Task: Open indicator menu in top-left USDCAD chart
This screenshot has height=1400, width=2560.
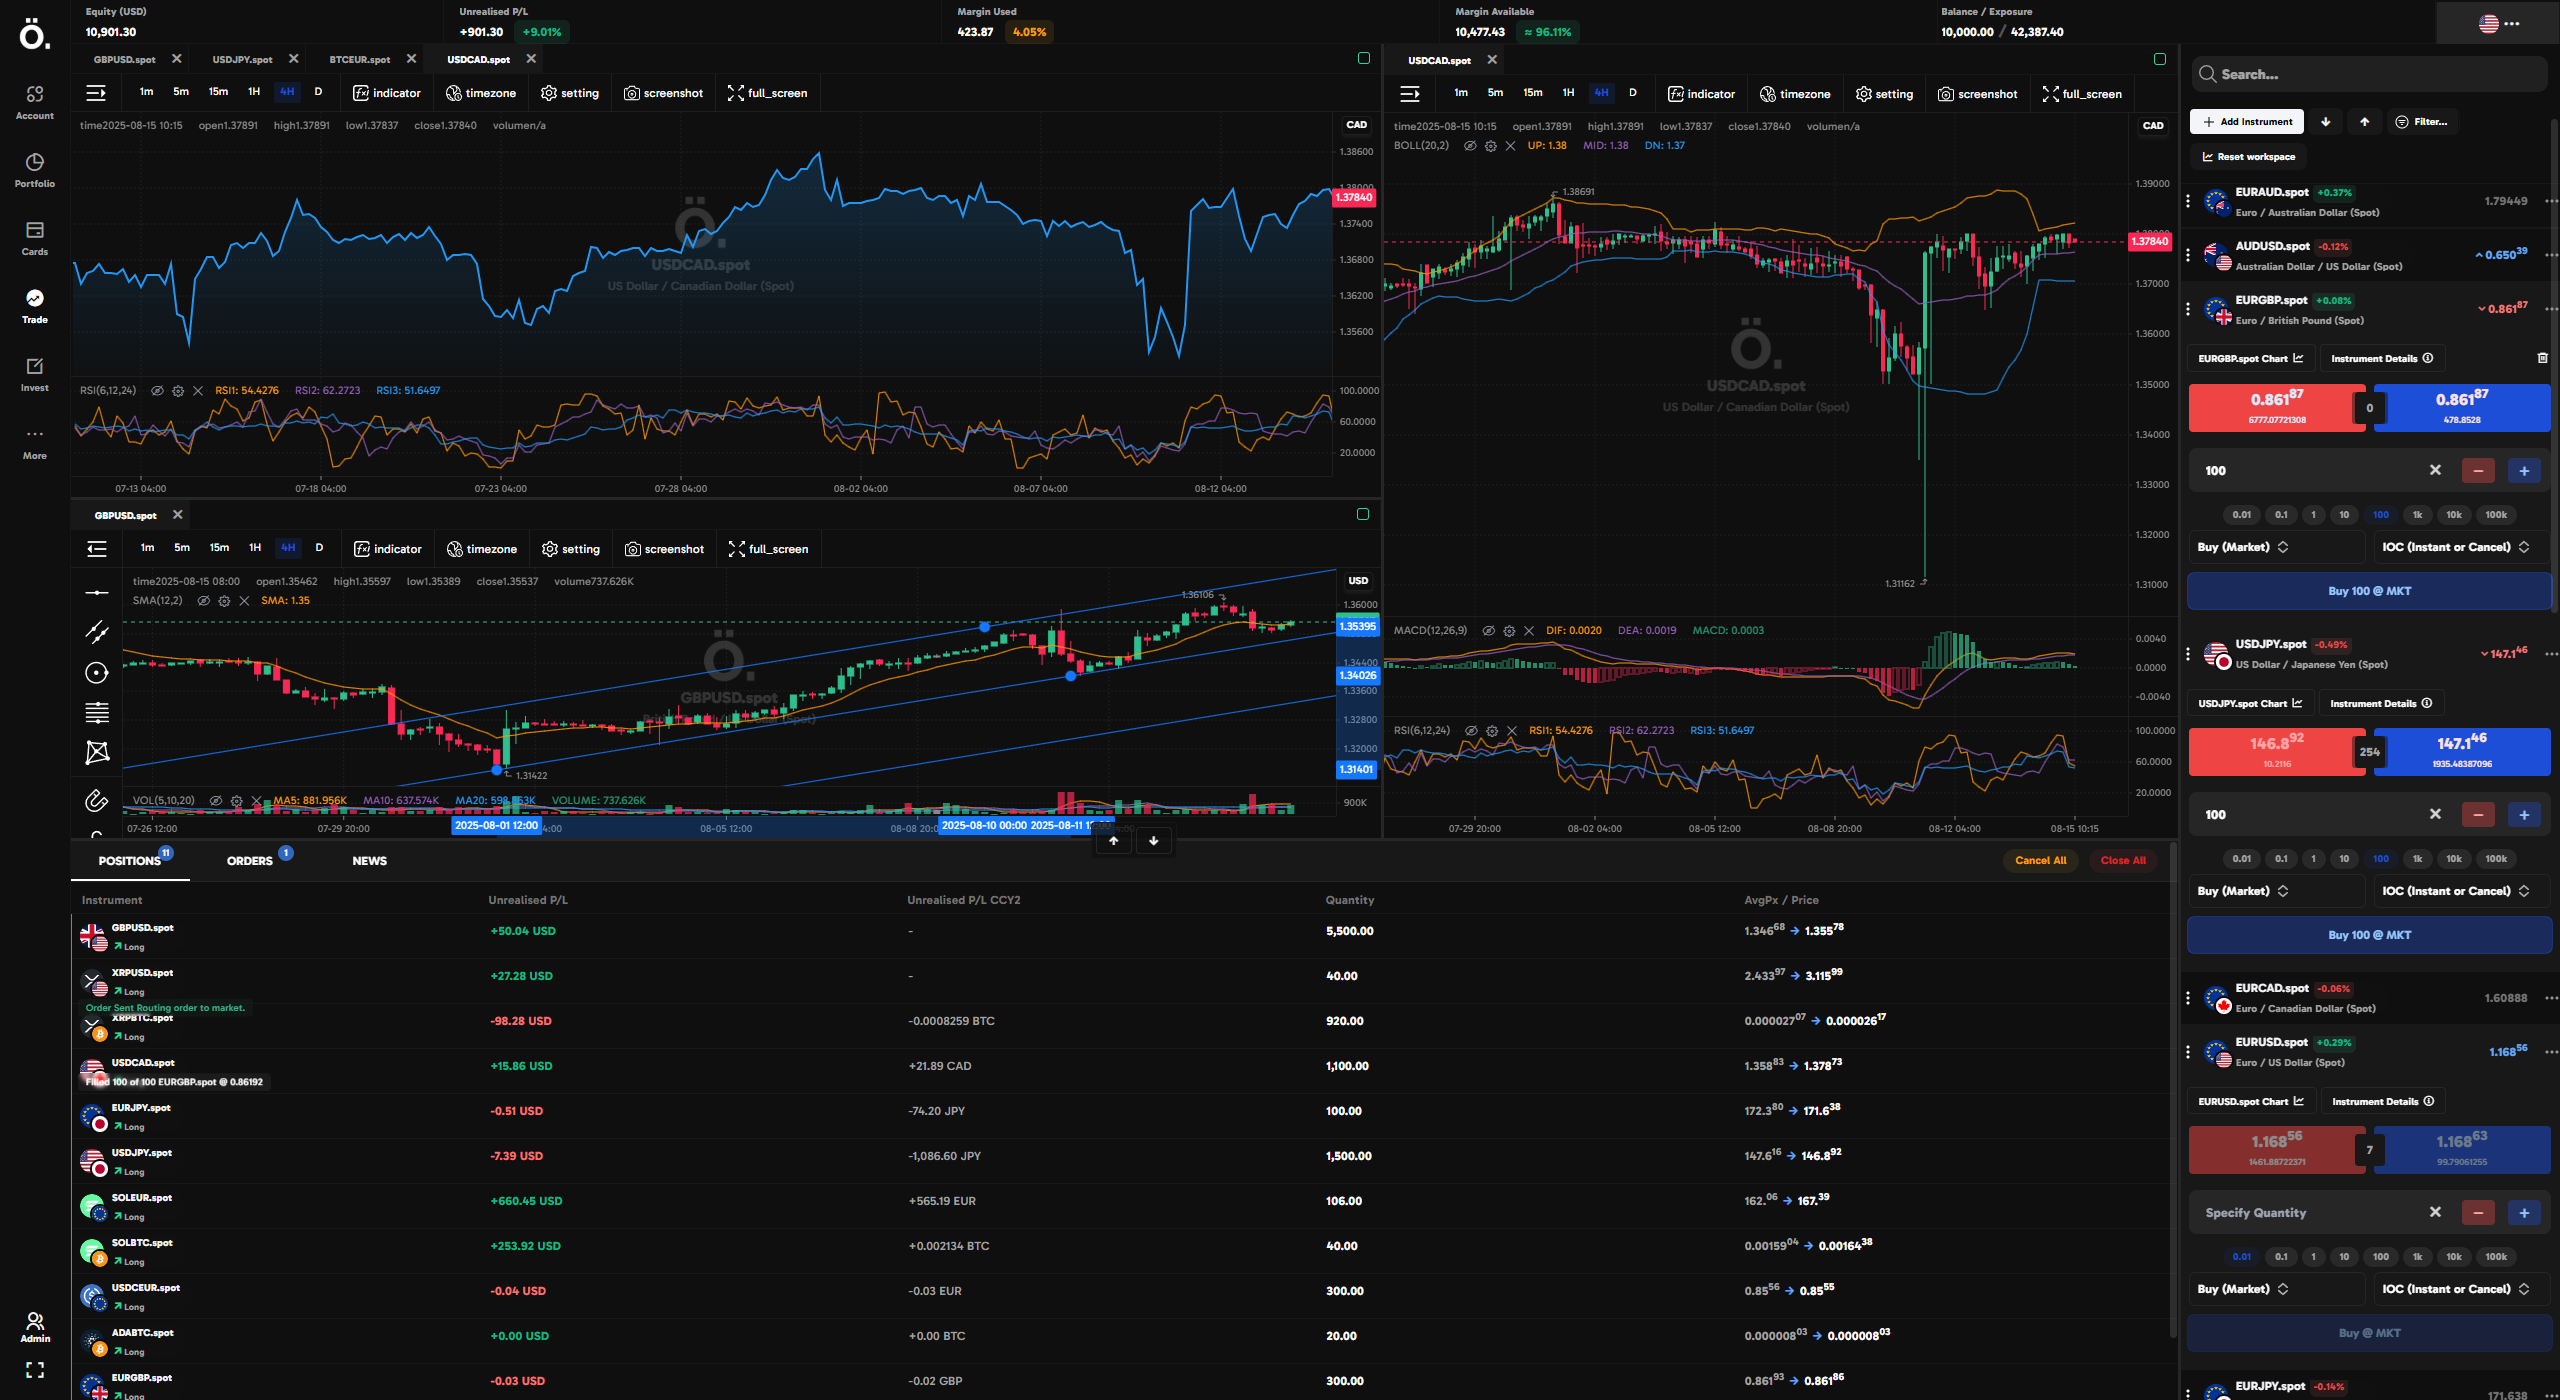Action: tap(387, 93)
